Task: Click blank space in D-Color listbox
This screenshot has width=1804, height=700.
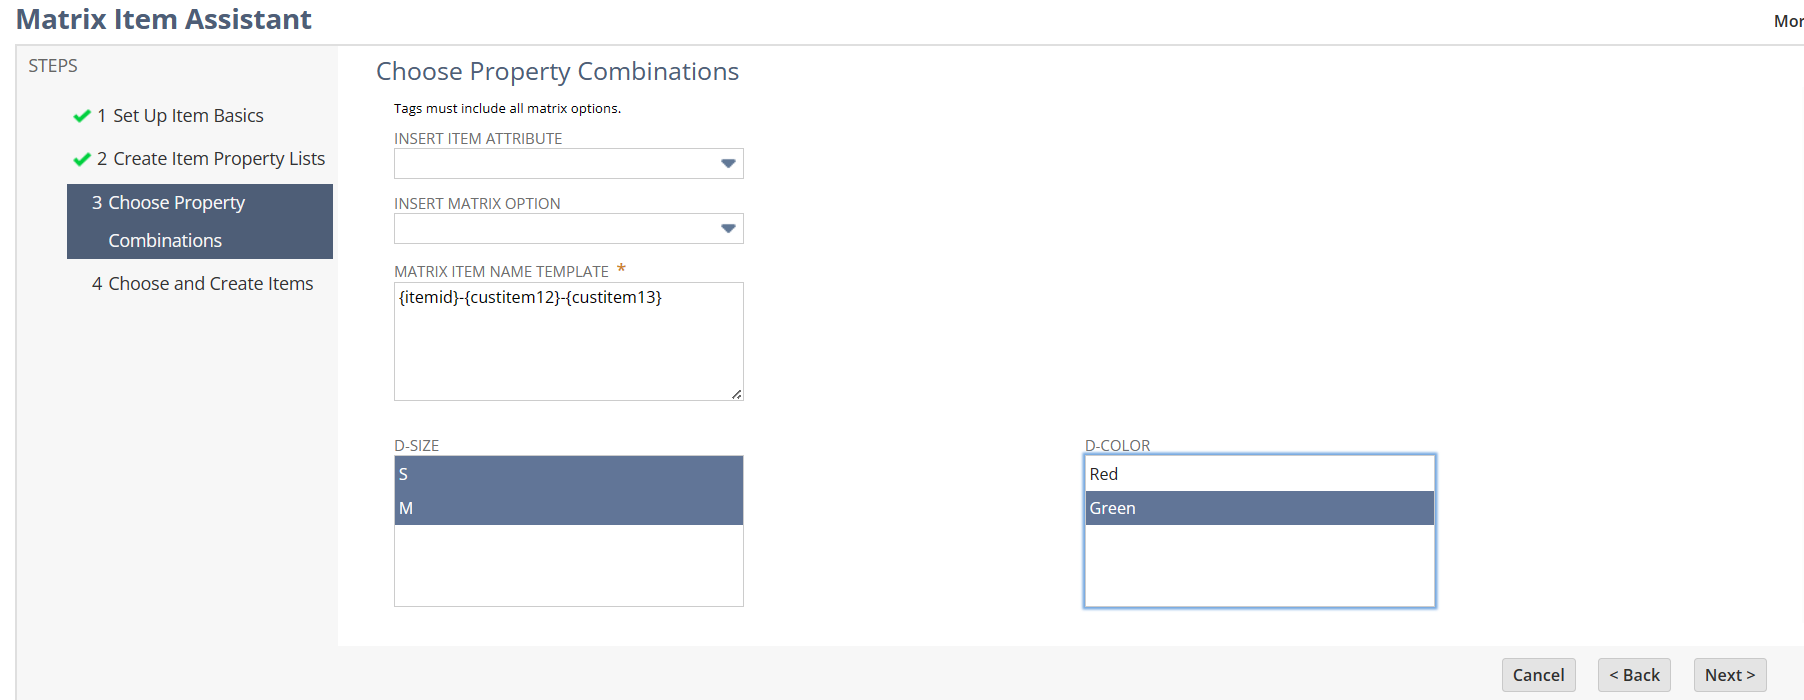Action: point(1259,565)
